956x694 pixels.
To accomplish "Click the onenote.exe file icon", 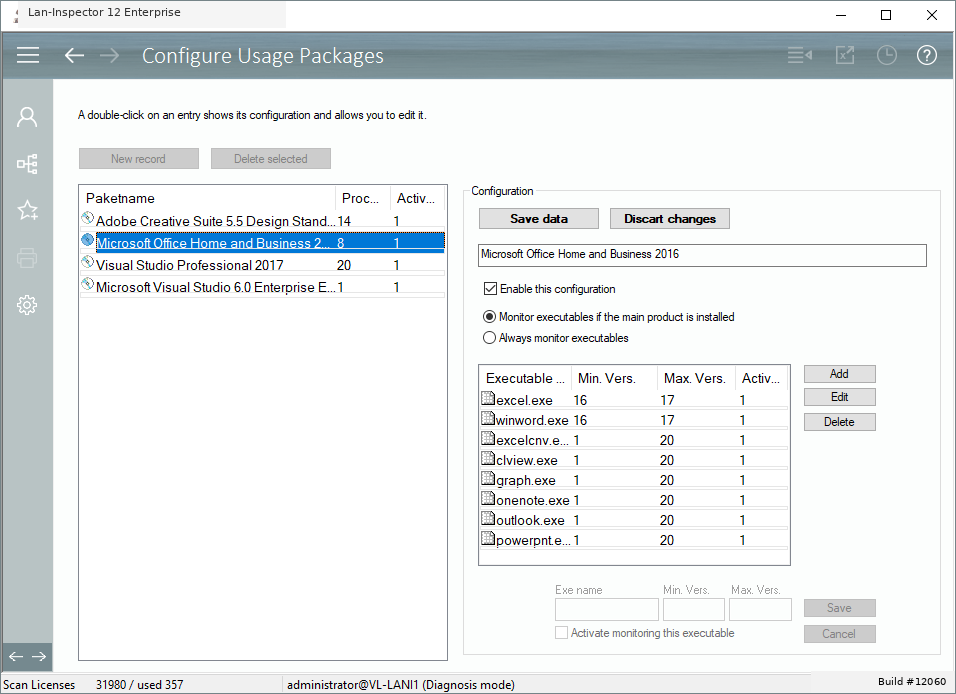I will point(488,498).
